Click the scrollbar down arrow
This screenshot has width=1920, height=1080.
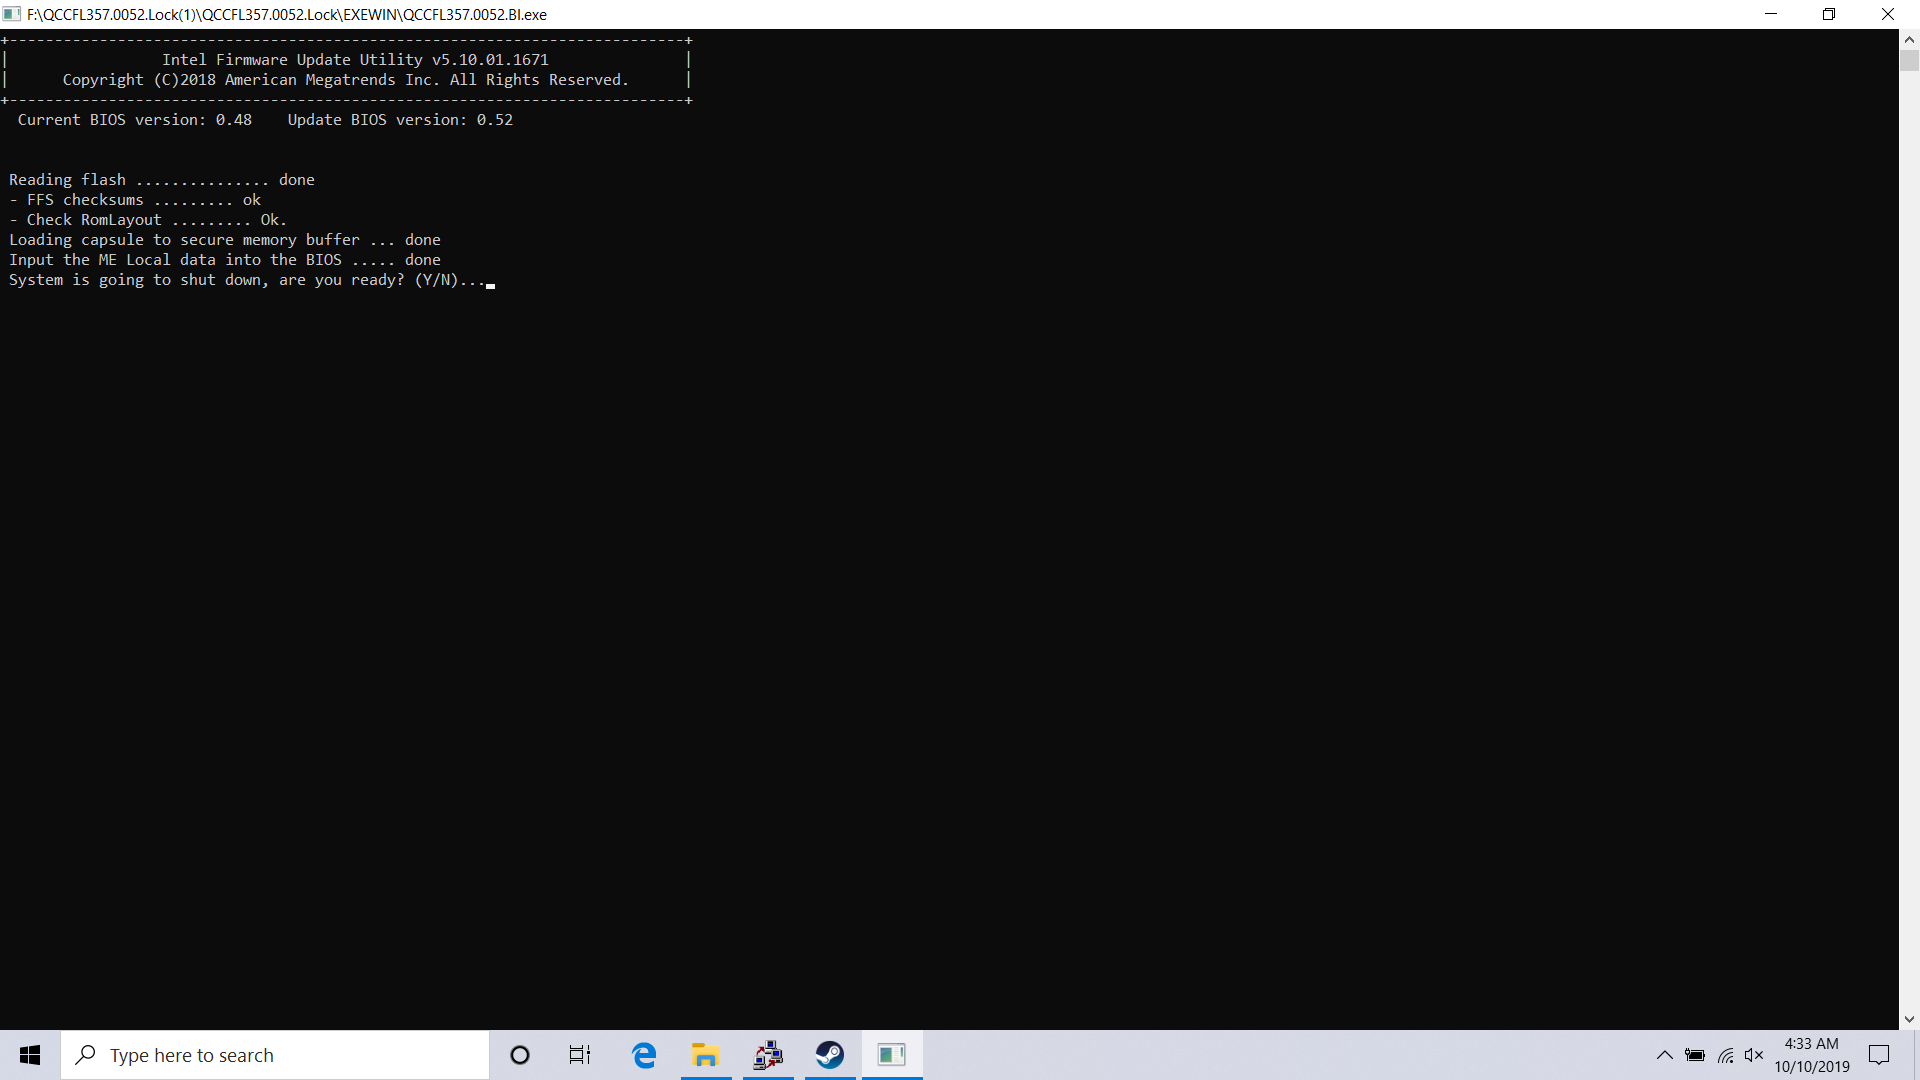tap(1909, 1020)
